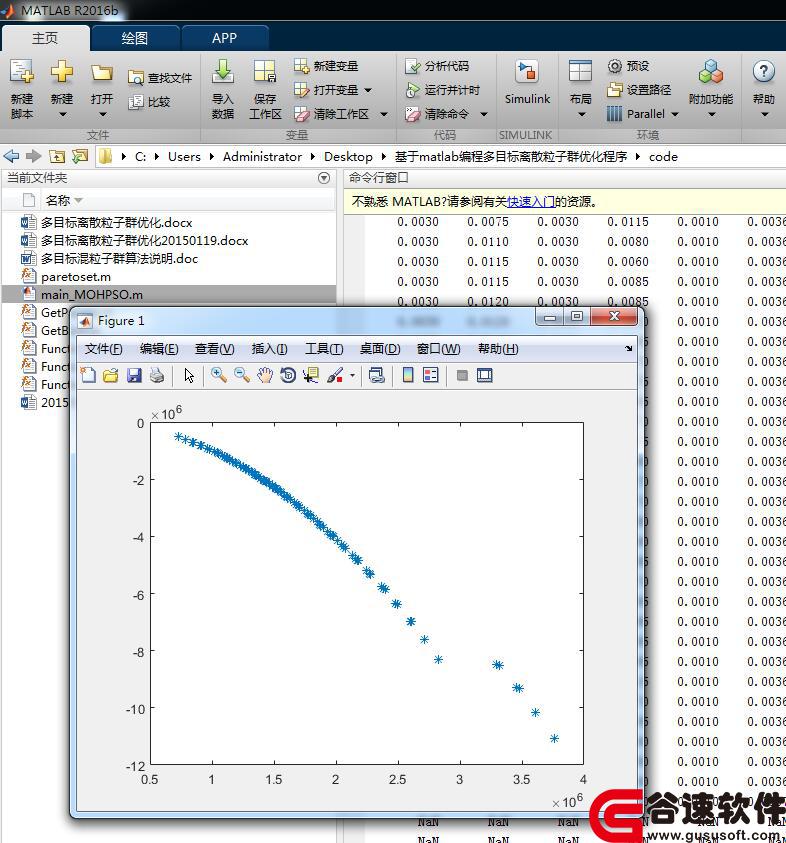The image size is (786, 843).
Task: Expand Clear Commands (清除命令) dropdown
Action: tap(483, 114)
